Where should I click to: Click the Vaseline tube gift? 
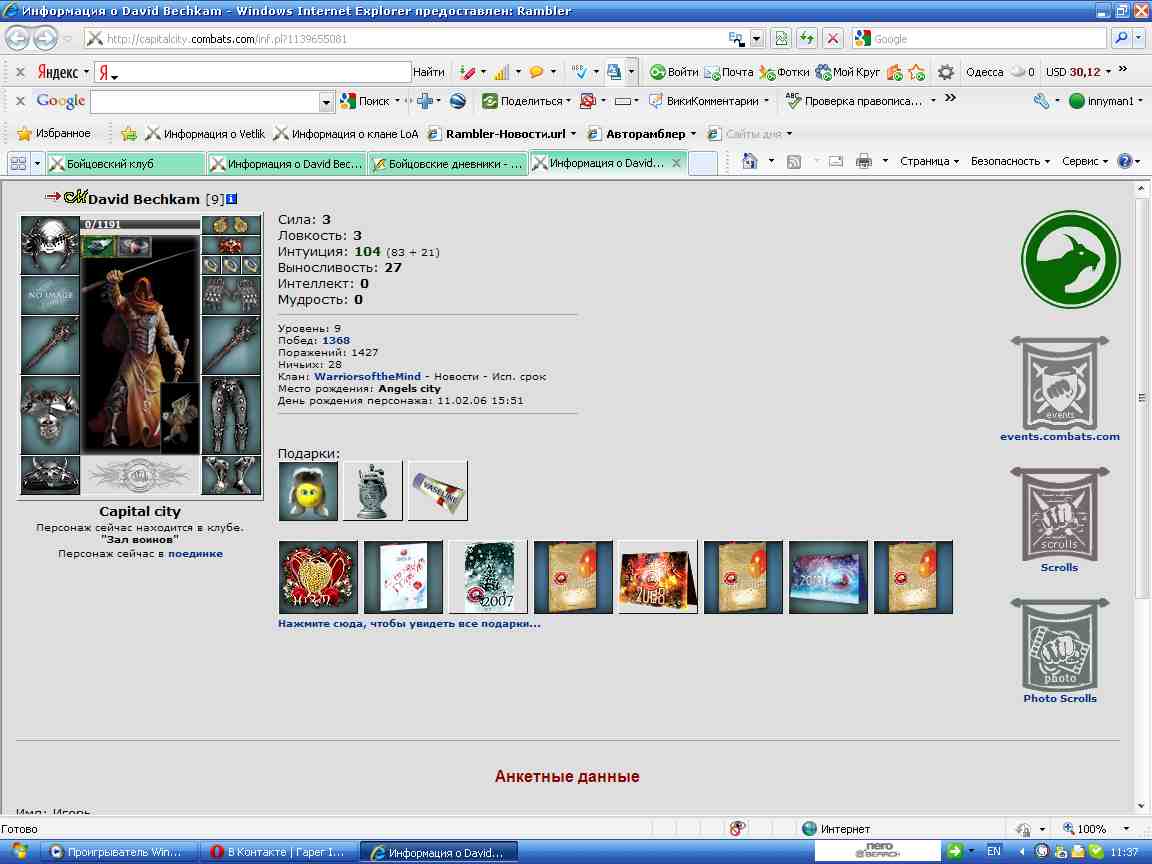(438, 491)
